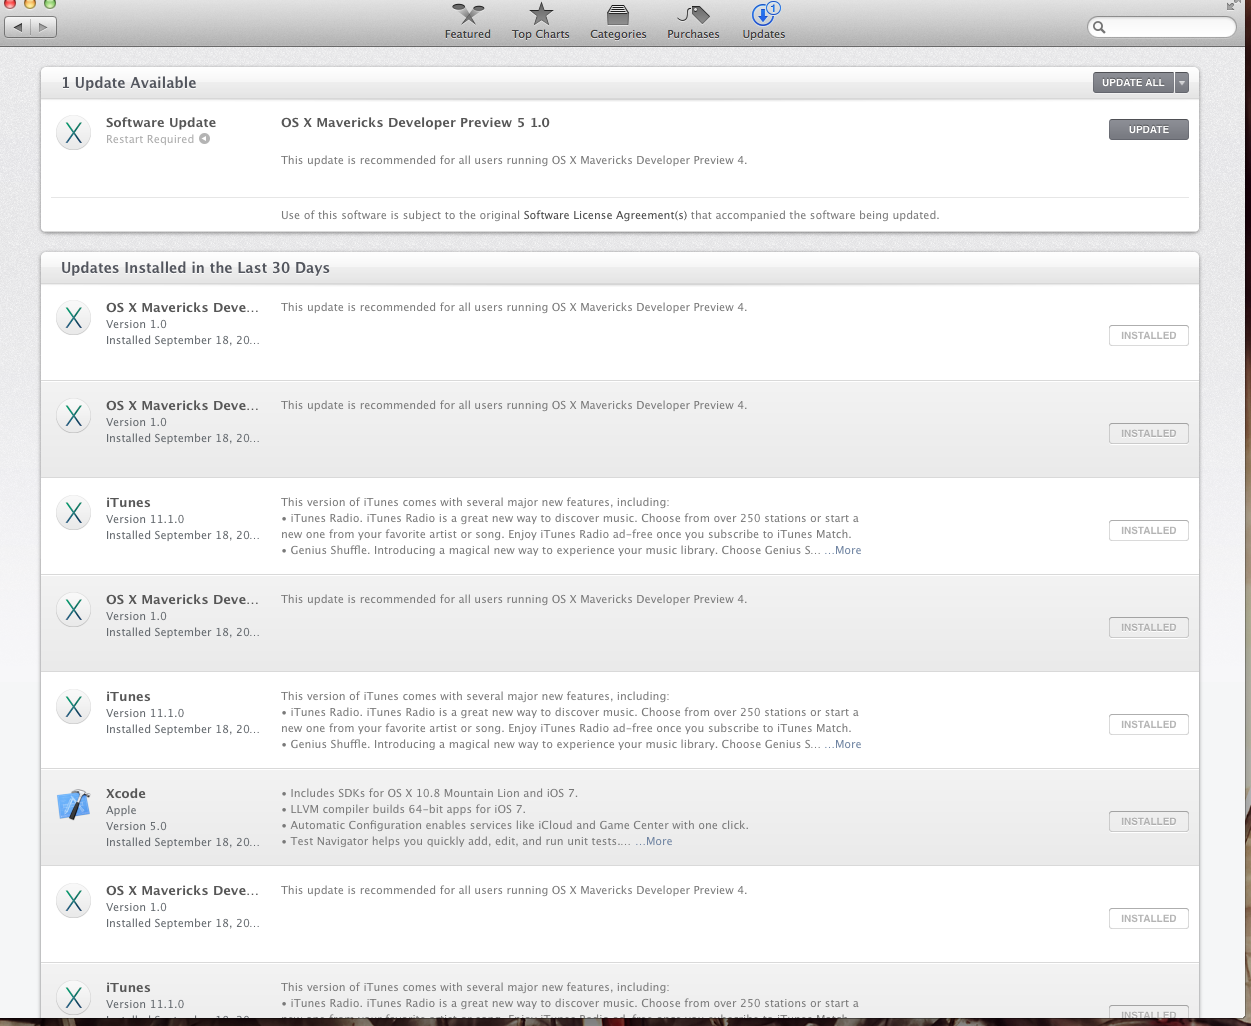
Task: Click "Includes SDKs for OS X 10.8" line
Action: [430, 793]
